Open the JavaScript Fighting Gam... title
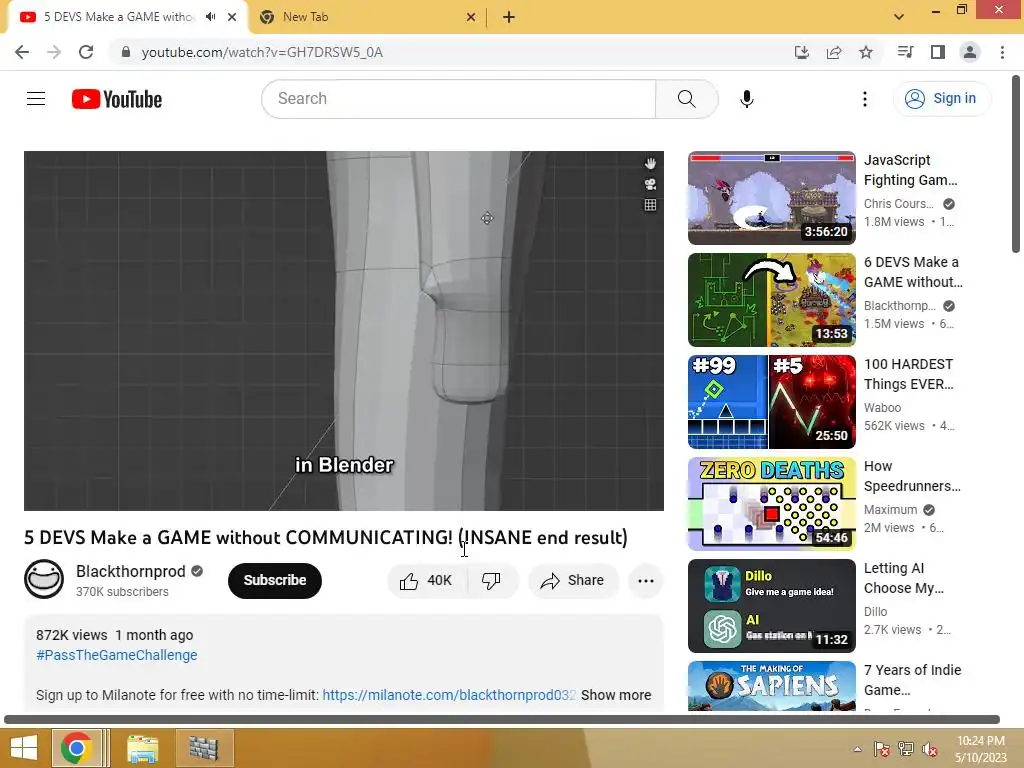Viewport: 1024px width, 768px height. [x=910, y=170]
